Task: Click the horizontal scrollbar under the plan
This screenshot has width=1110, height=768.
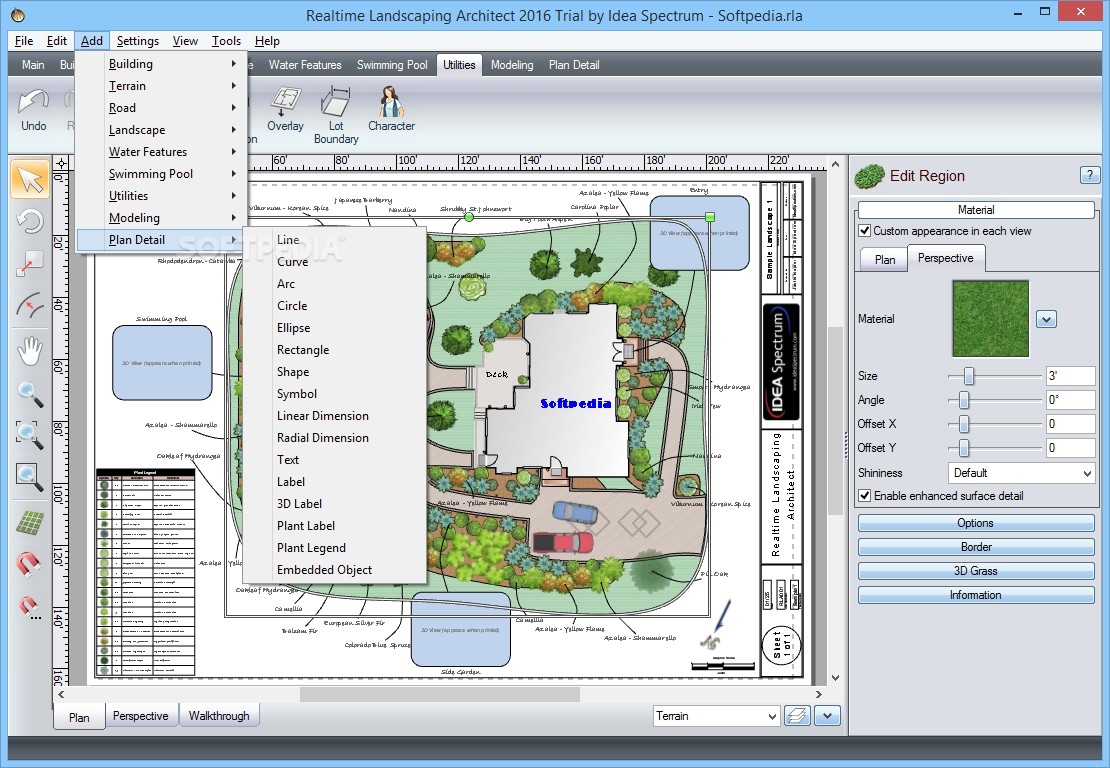Action: coord(439,694)
